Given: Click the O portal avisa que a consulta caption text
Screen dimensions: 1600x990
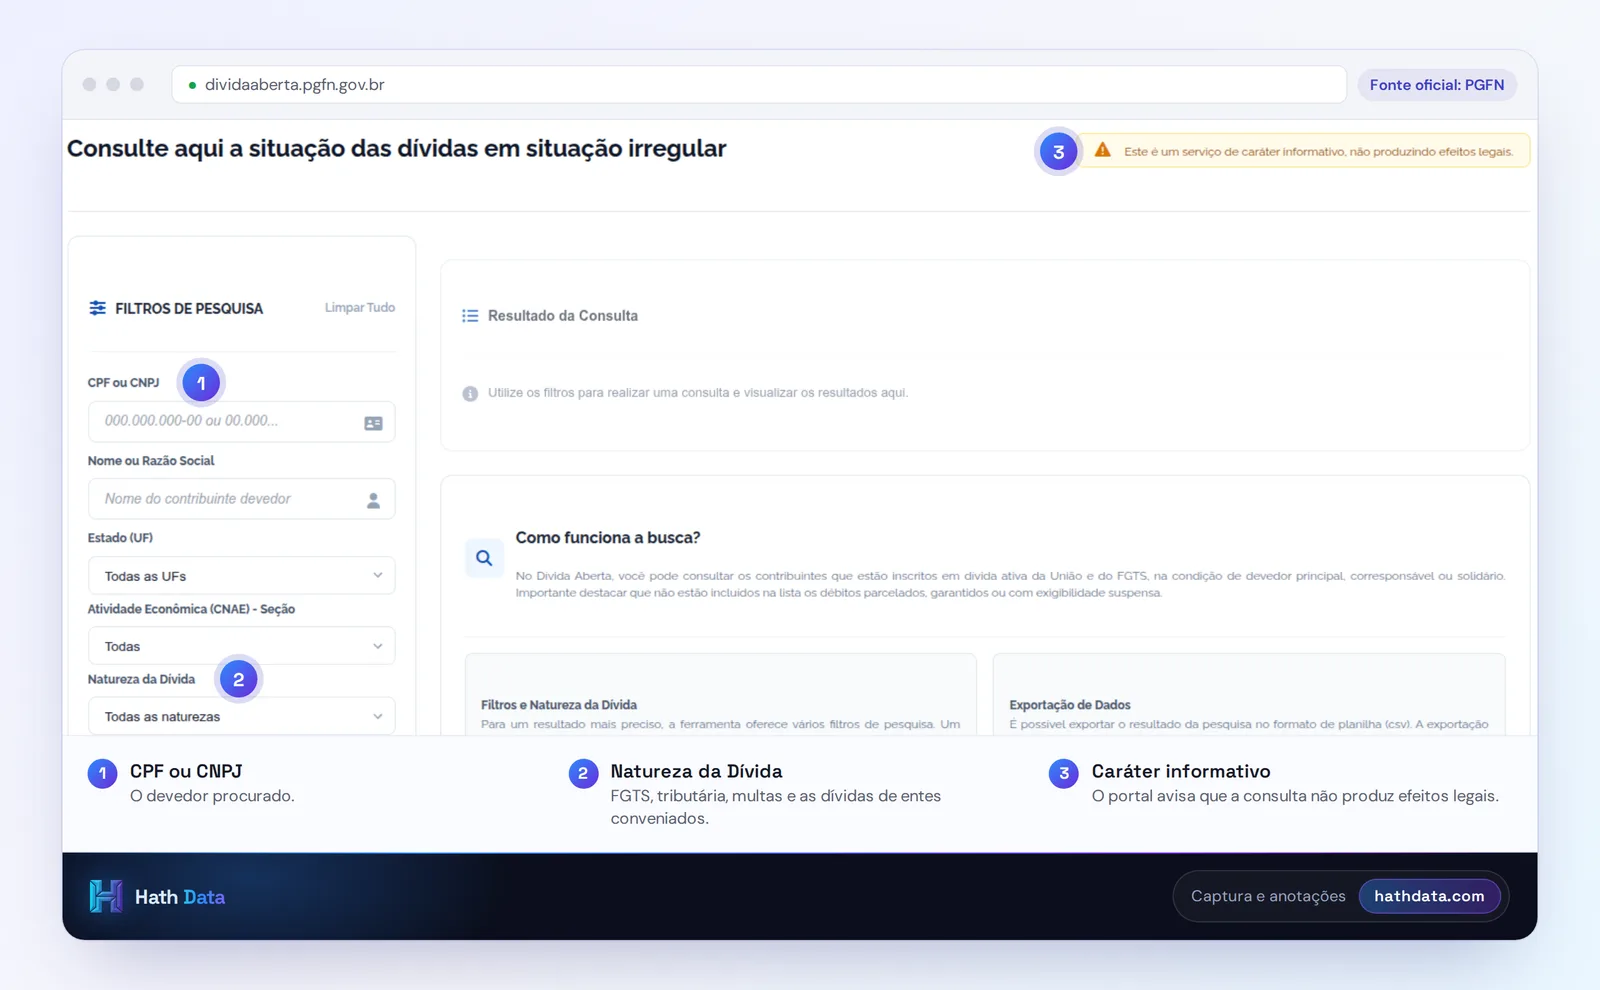Looking at the screenshot, I should [1295, 796].
